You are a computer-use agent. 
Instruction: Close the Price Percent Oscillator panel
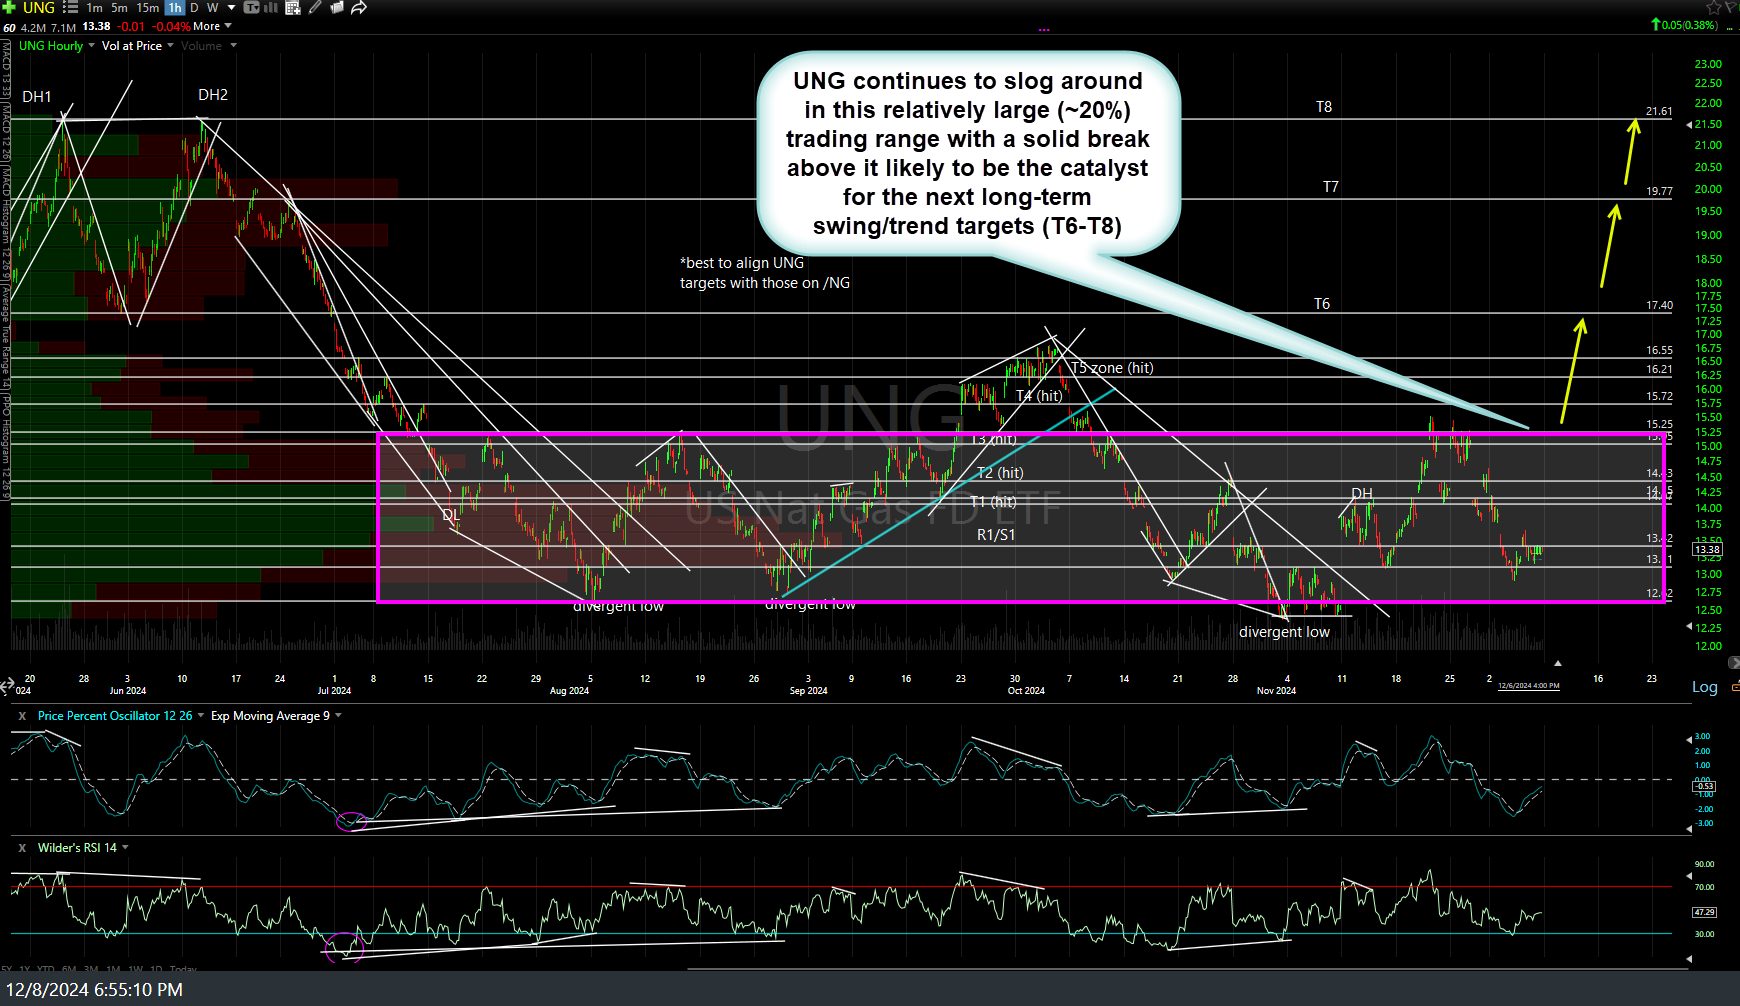[x=22, y=716]
